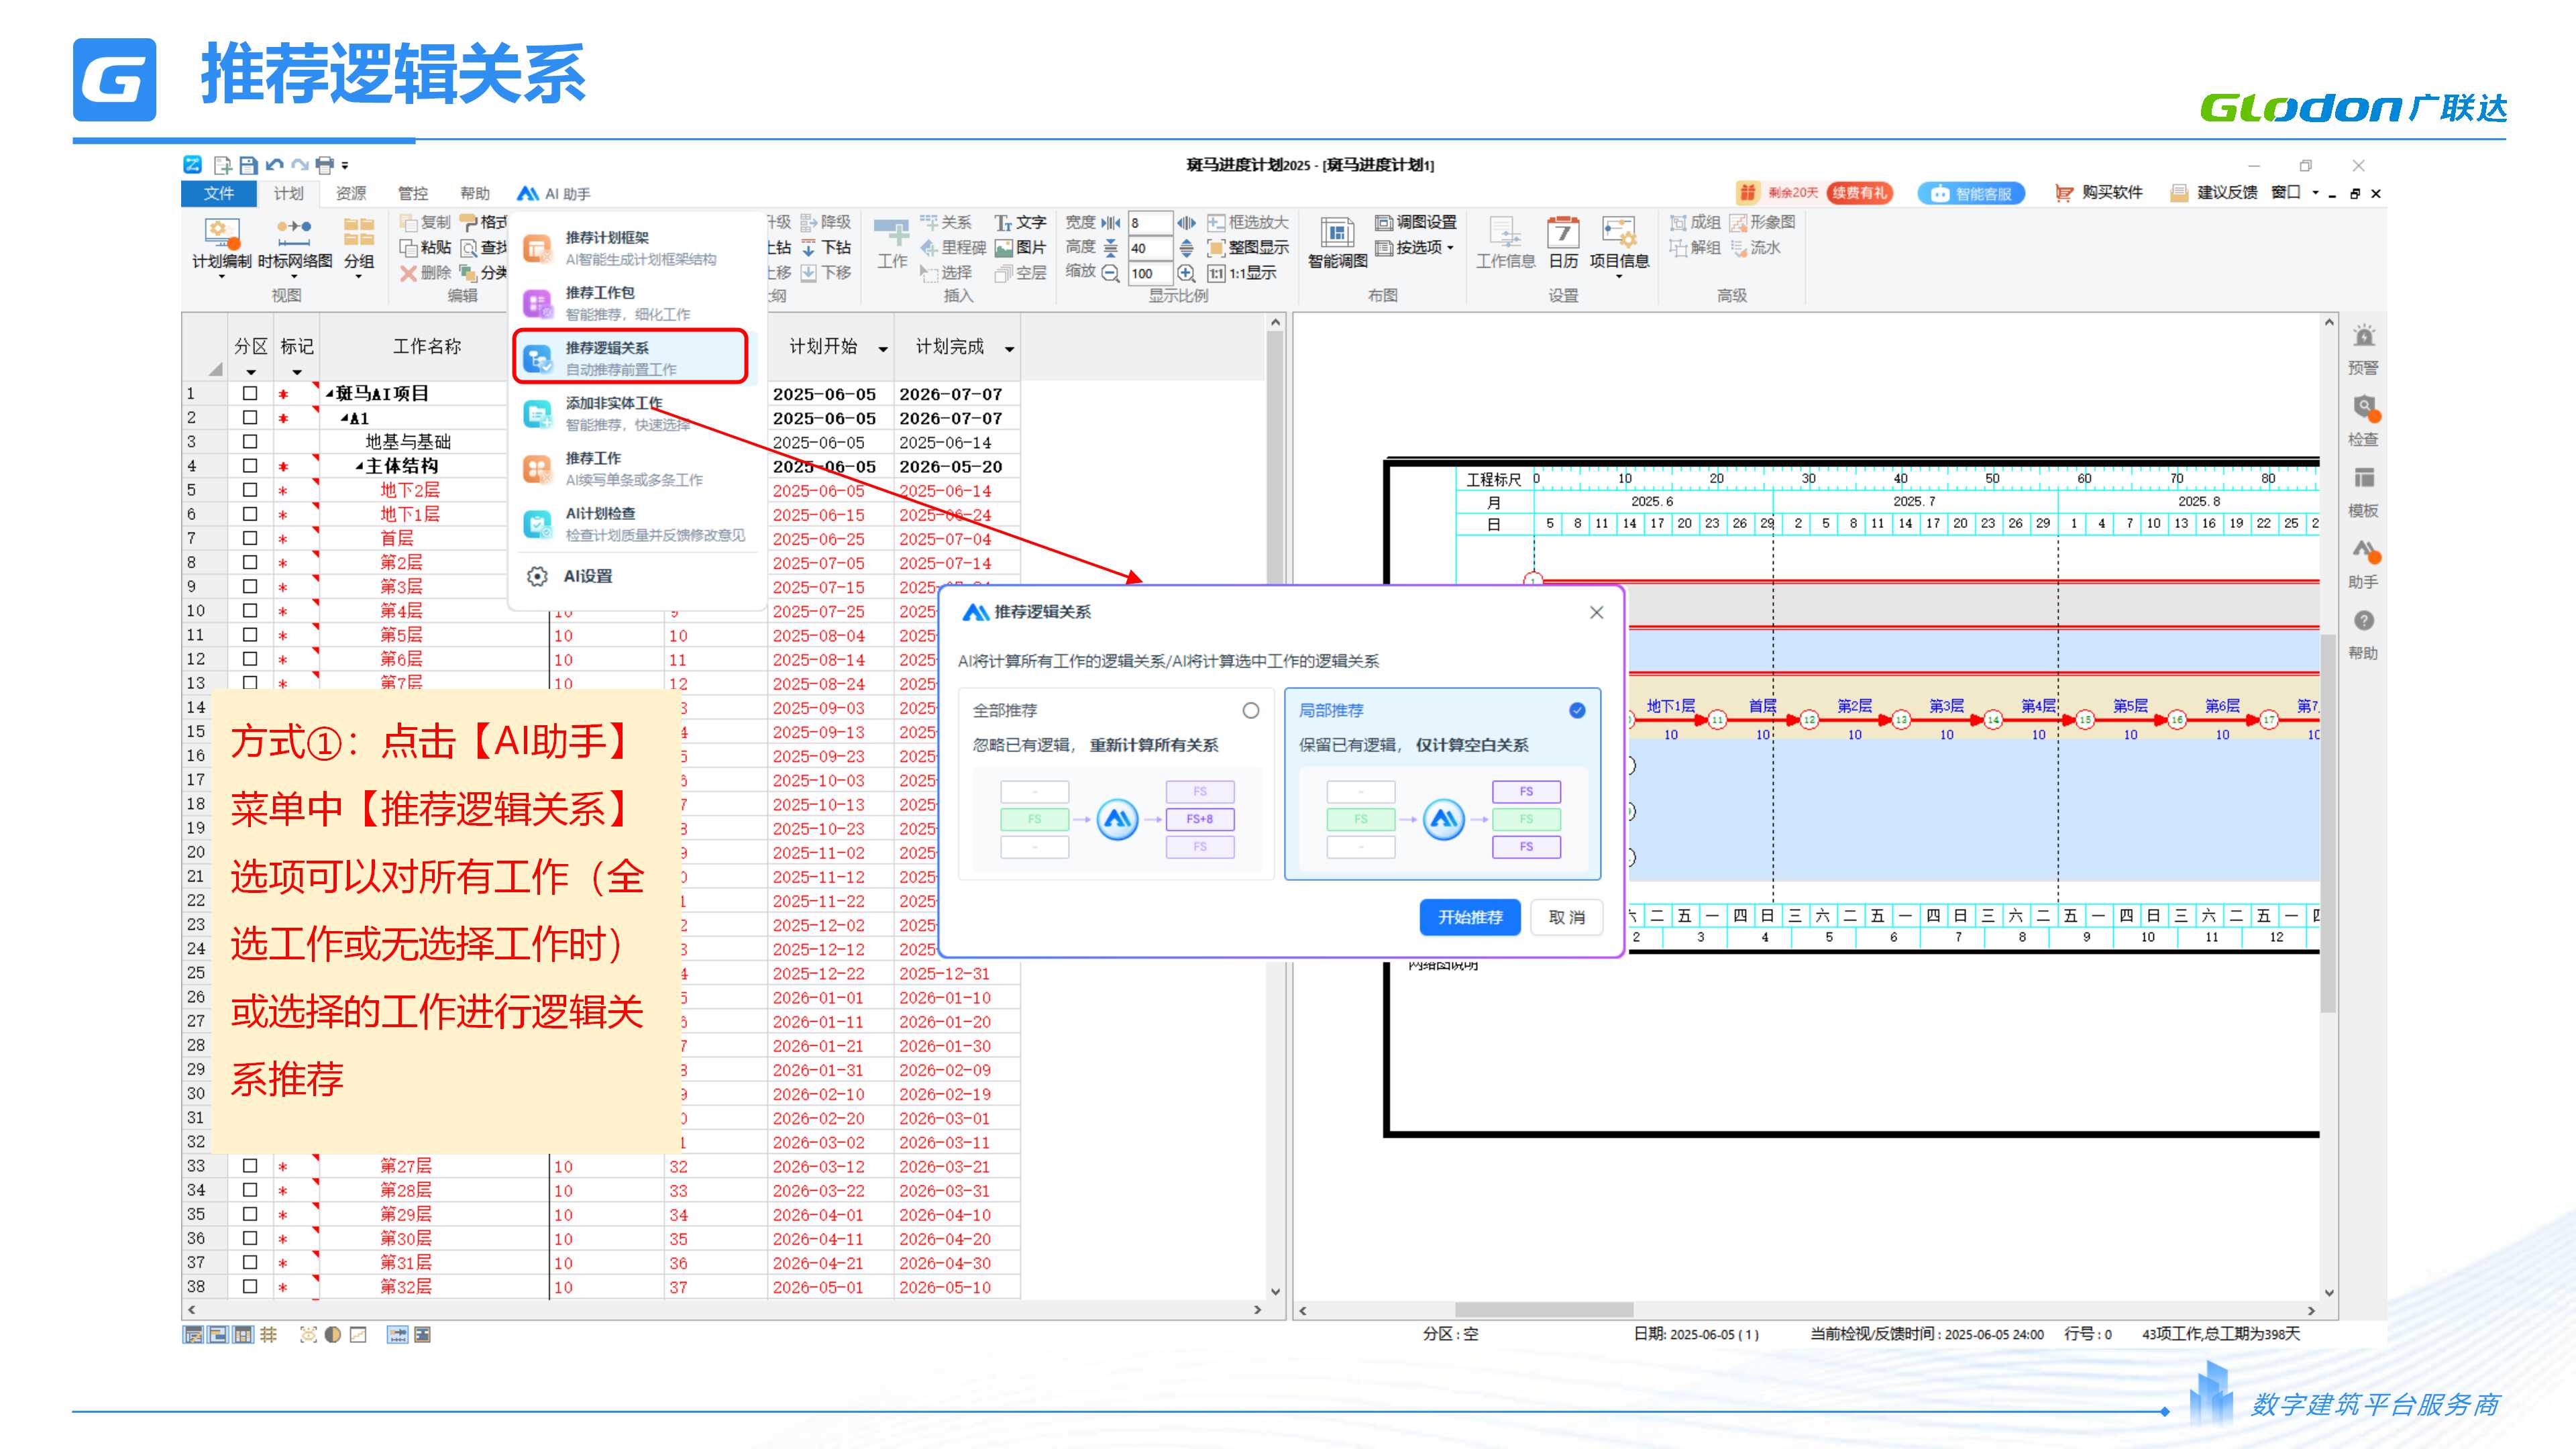The width and height of the screenshot is (2576, 1449).
Task: Select 局部推荐 radio option
Action: (x=1577, y=711)
